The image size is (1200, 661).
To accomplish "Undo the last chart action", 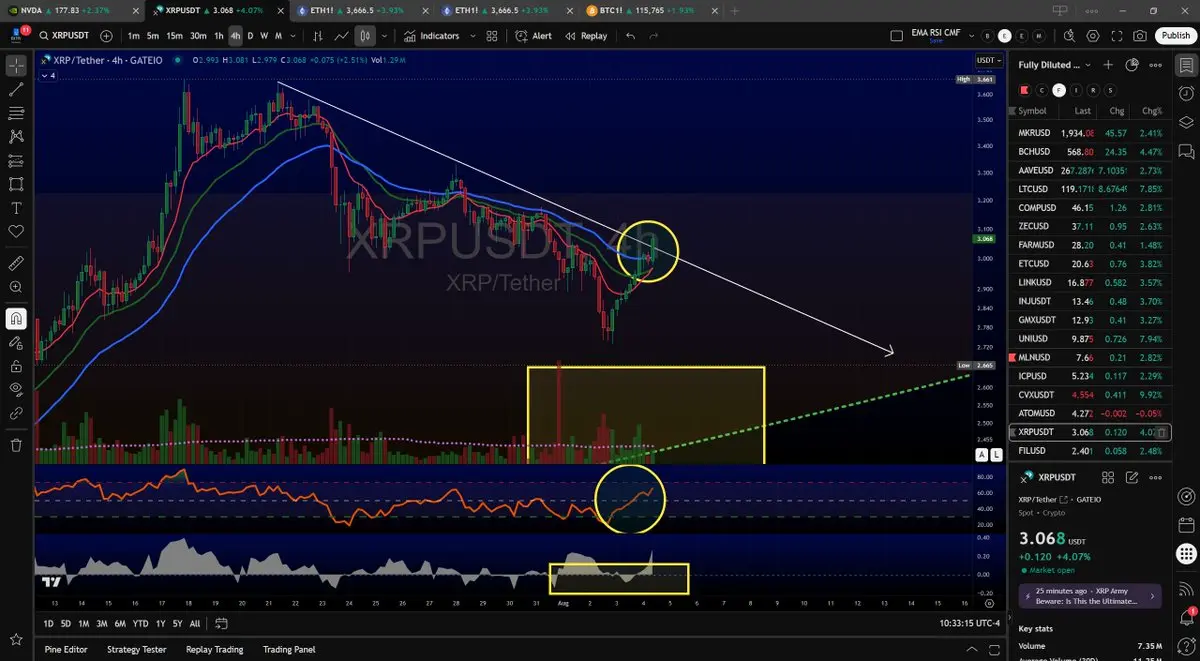I will (630, 36).
